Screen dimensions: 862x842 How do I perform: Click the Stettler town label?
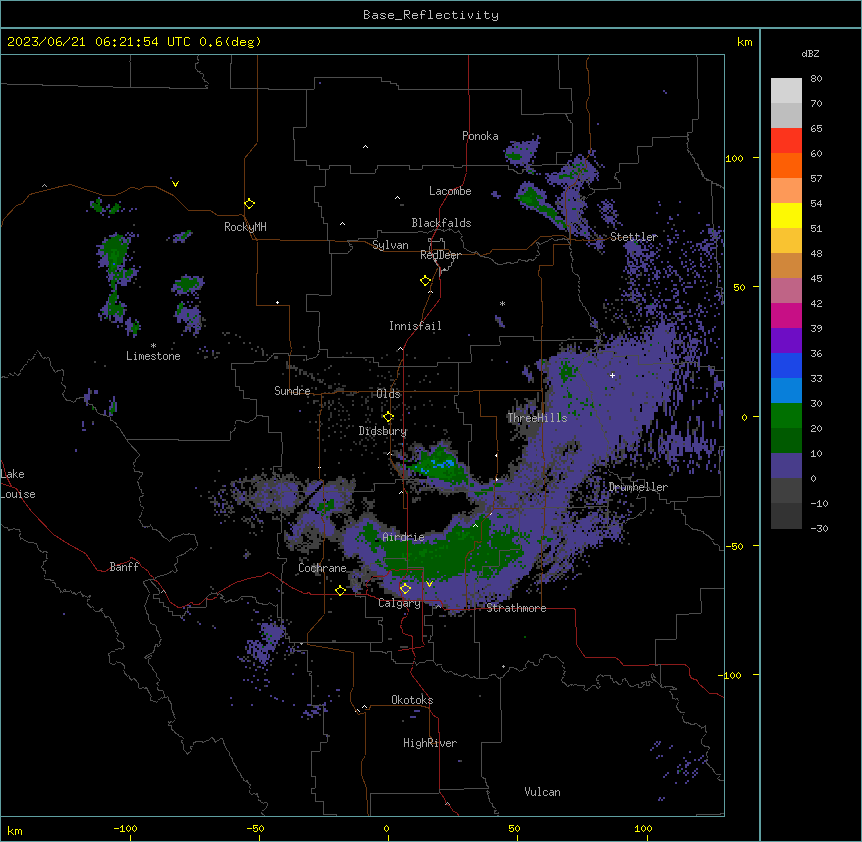pyautogui.click(x=634, y=237)
